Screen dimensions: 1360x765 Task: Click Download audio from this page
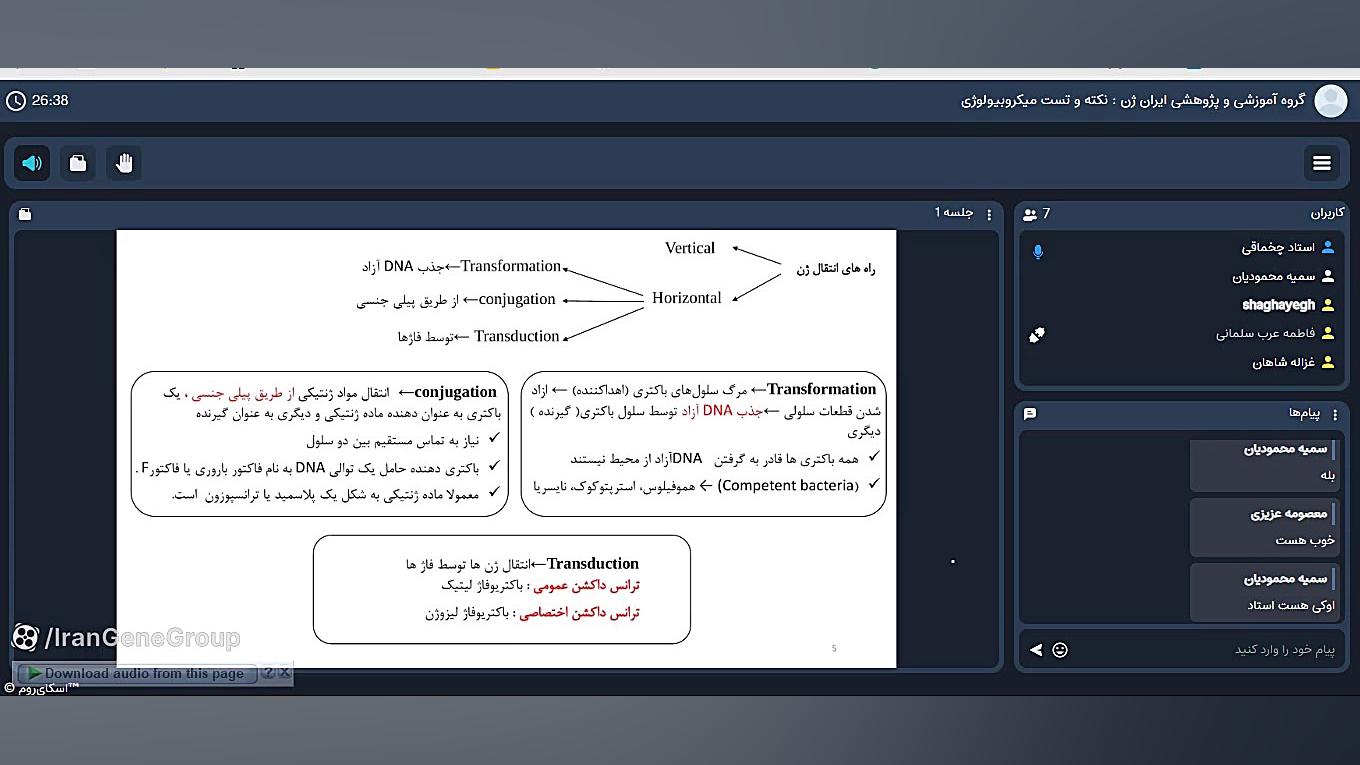click(x=136, y=673)
